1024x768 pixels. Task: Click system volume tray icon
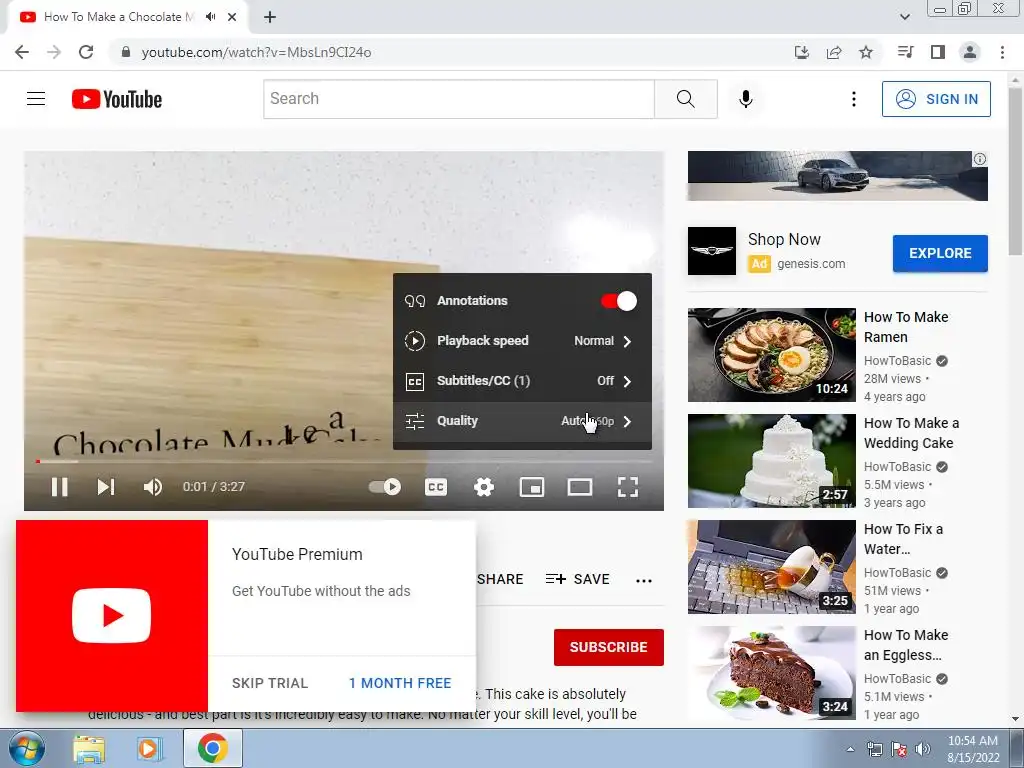click(x=923, y=749)
